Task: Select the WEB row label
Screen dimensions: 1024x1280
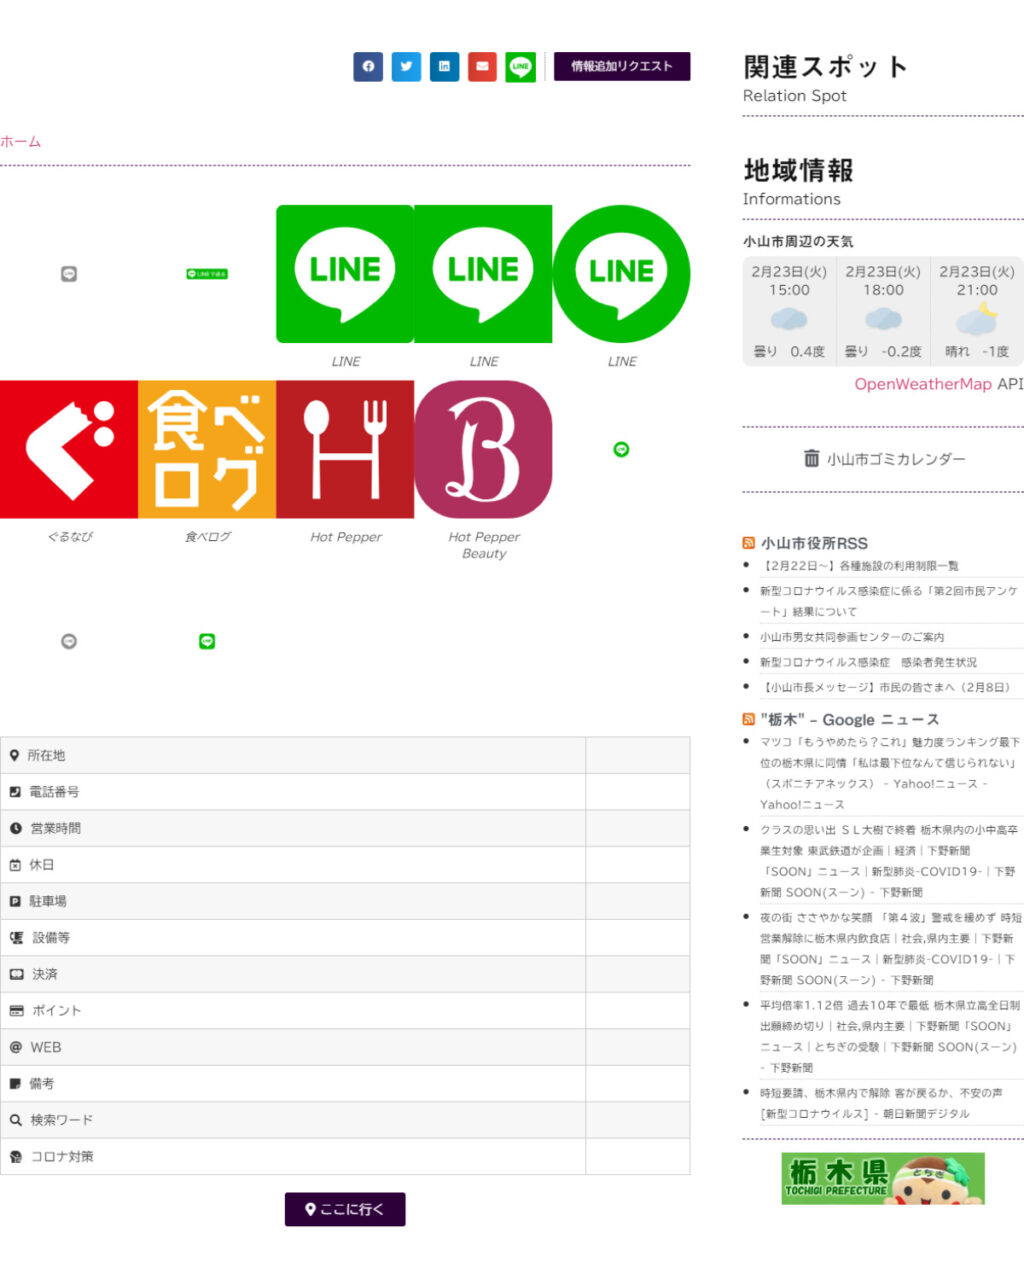Action: point(46,1048)
